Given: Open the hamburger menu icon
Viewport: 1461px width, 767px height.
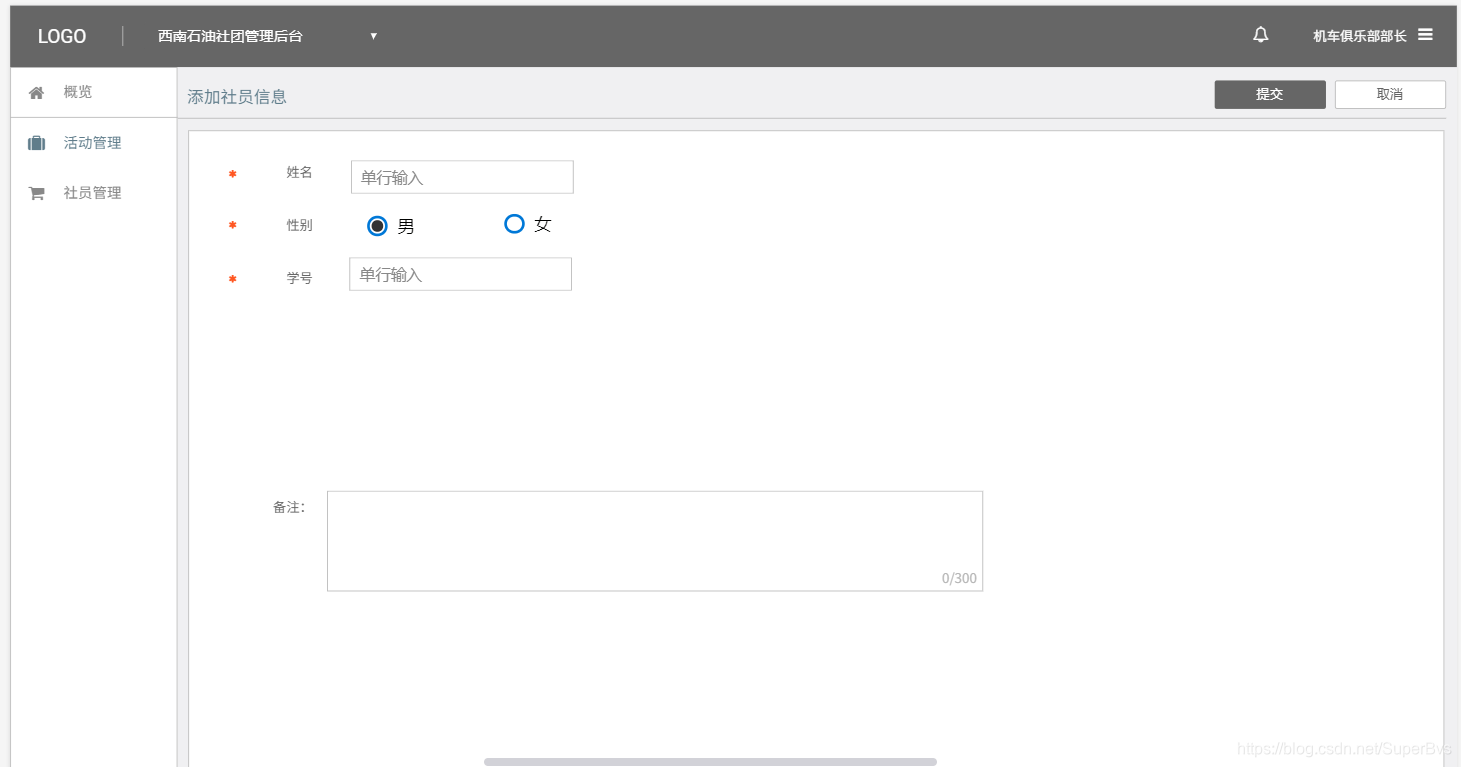Looking at the screenshot, I should 1425,35.
